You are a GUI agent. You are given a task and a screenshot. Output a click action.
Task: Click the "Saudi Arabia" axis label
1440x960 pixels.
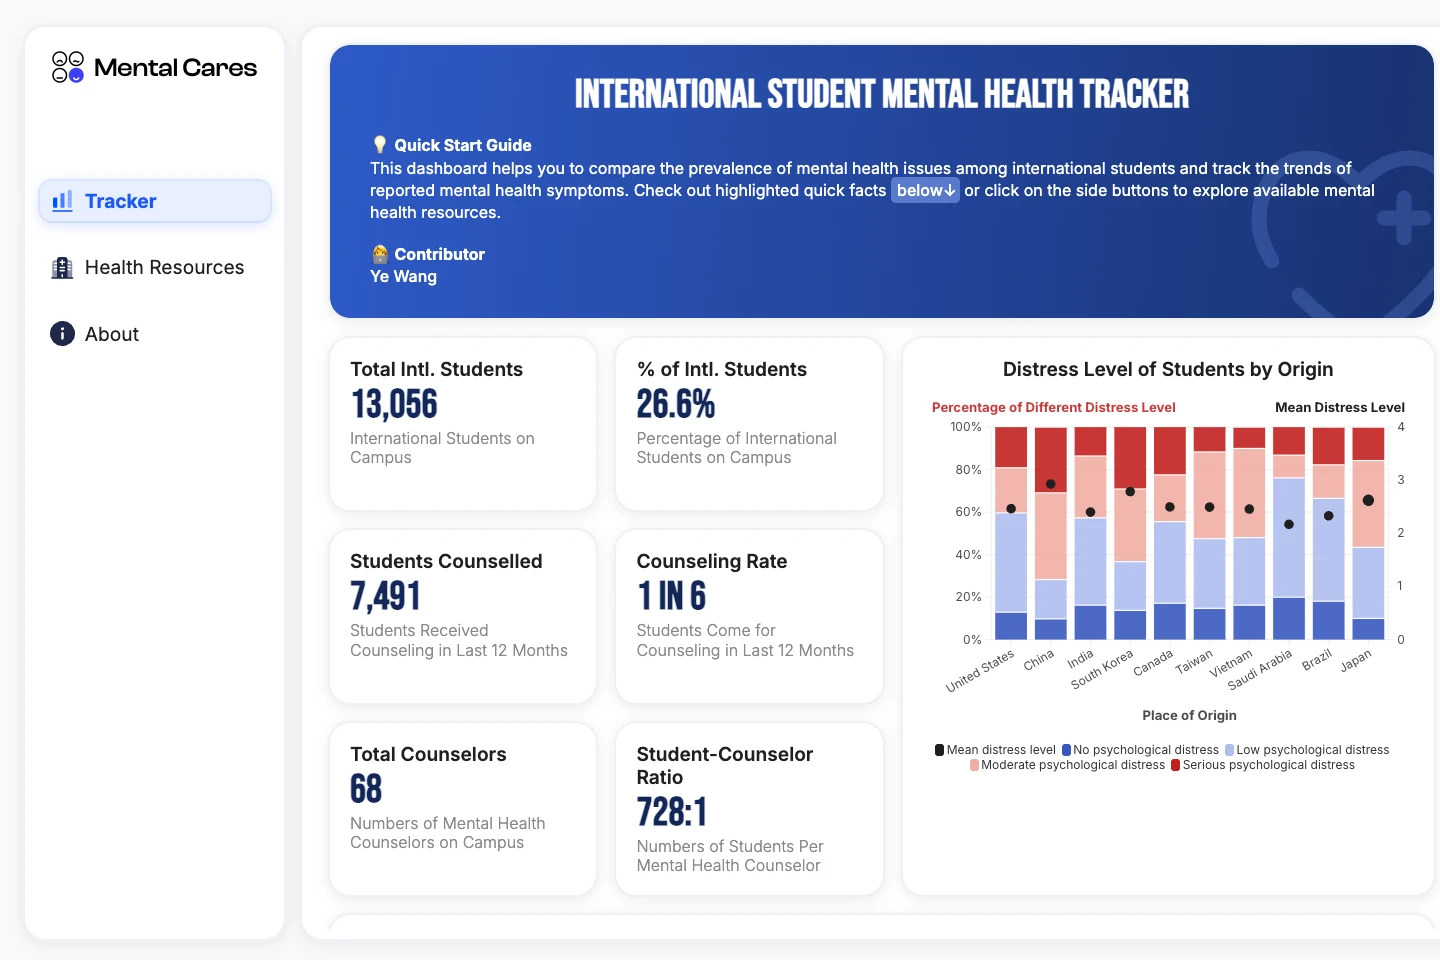click(x=1260, y=670)
